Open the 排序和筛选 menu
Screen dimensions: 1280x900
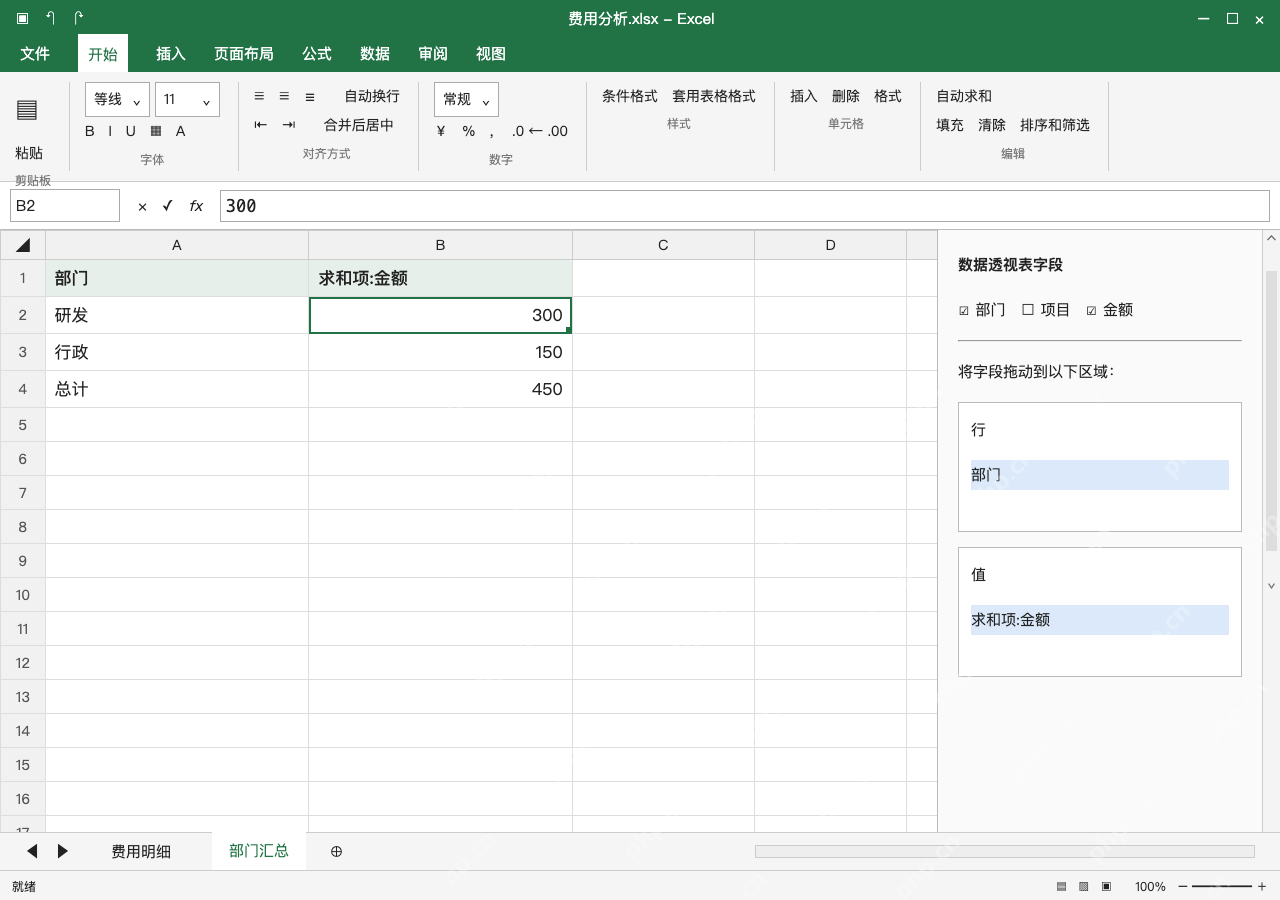pos(1055,125)
